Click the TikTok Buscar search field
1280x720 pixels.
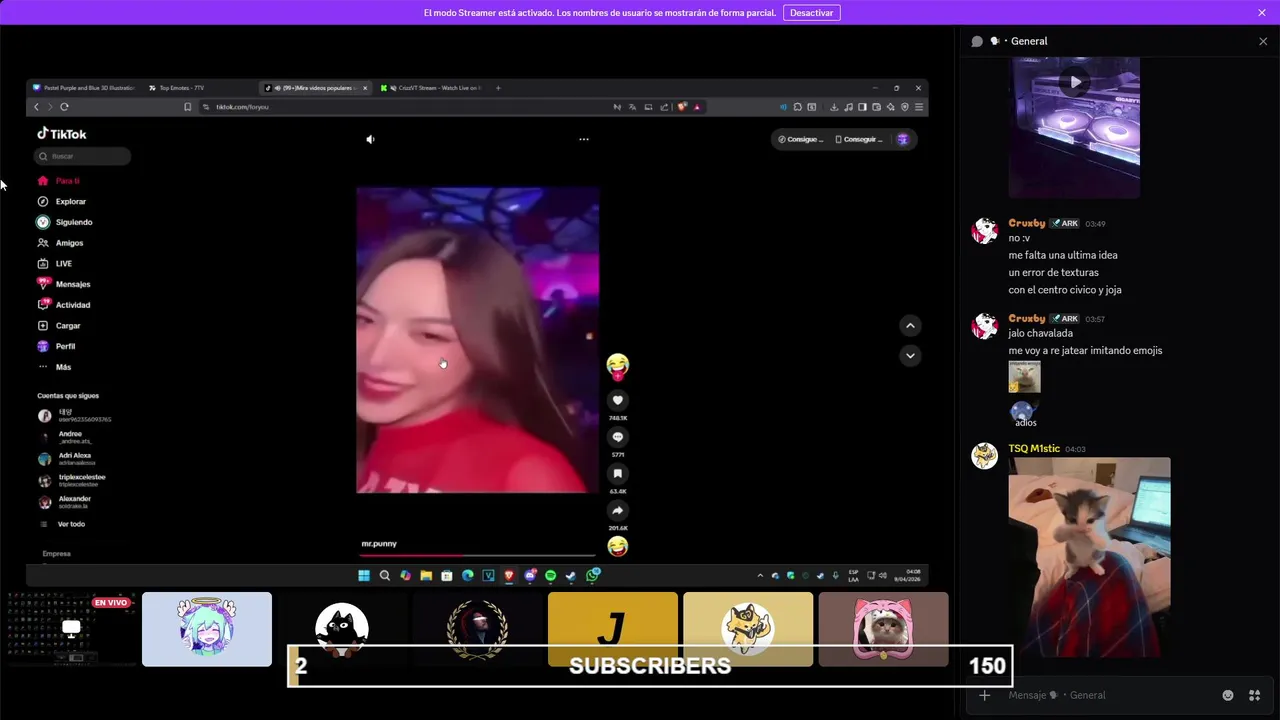pos(83,156)
